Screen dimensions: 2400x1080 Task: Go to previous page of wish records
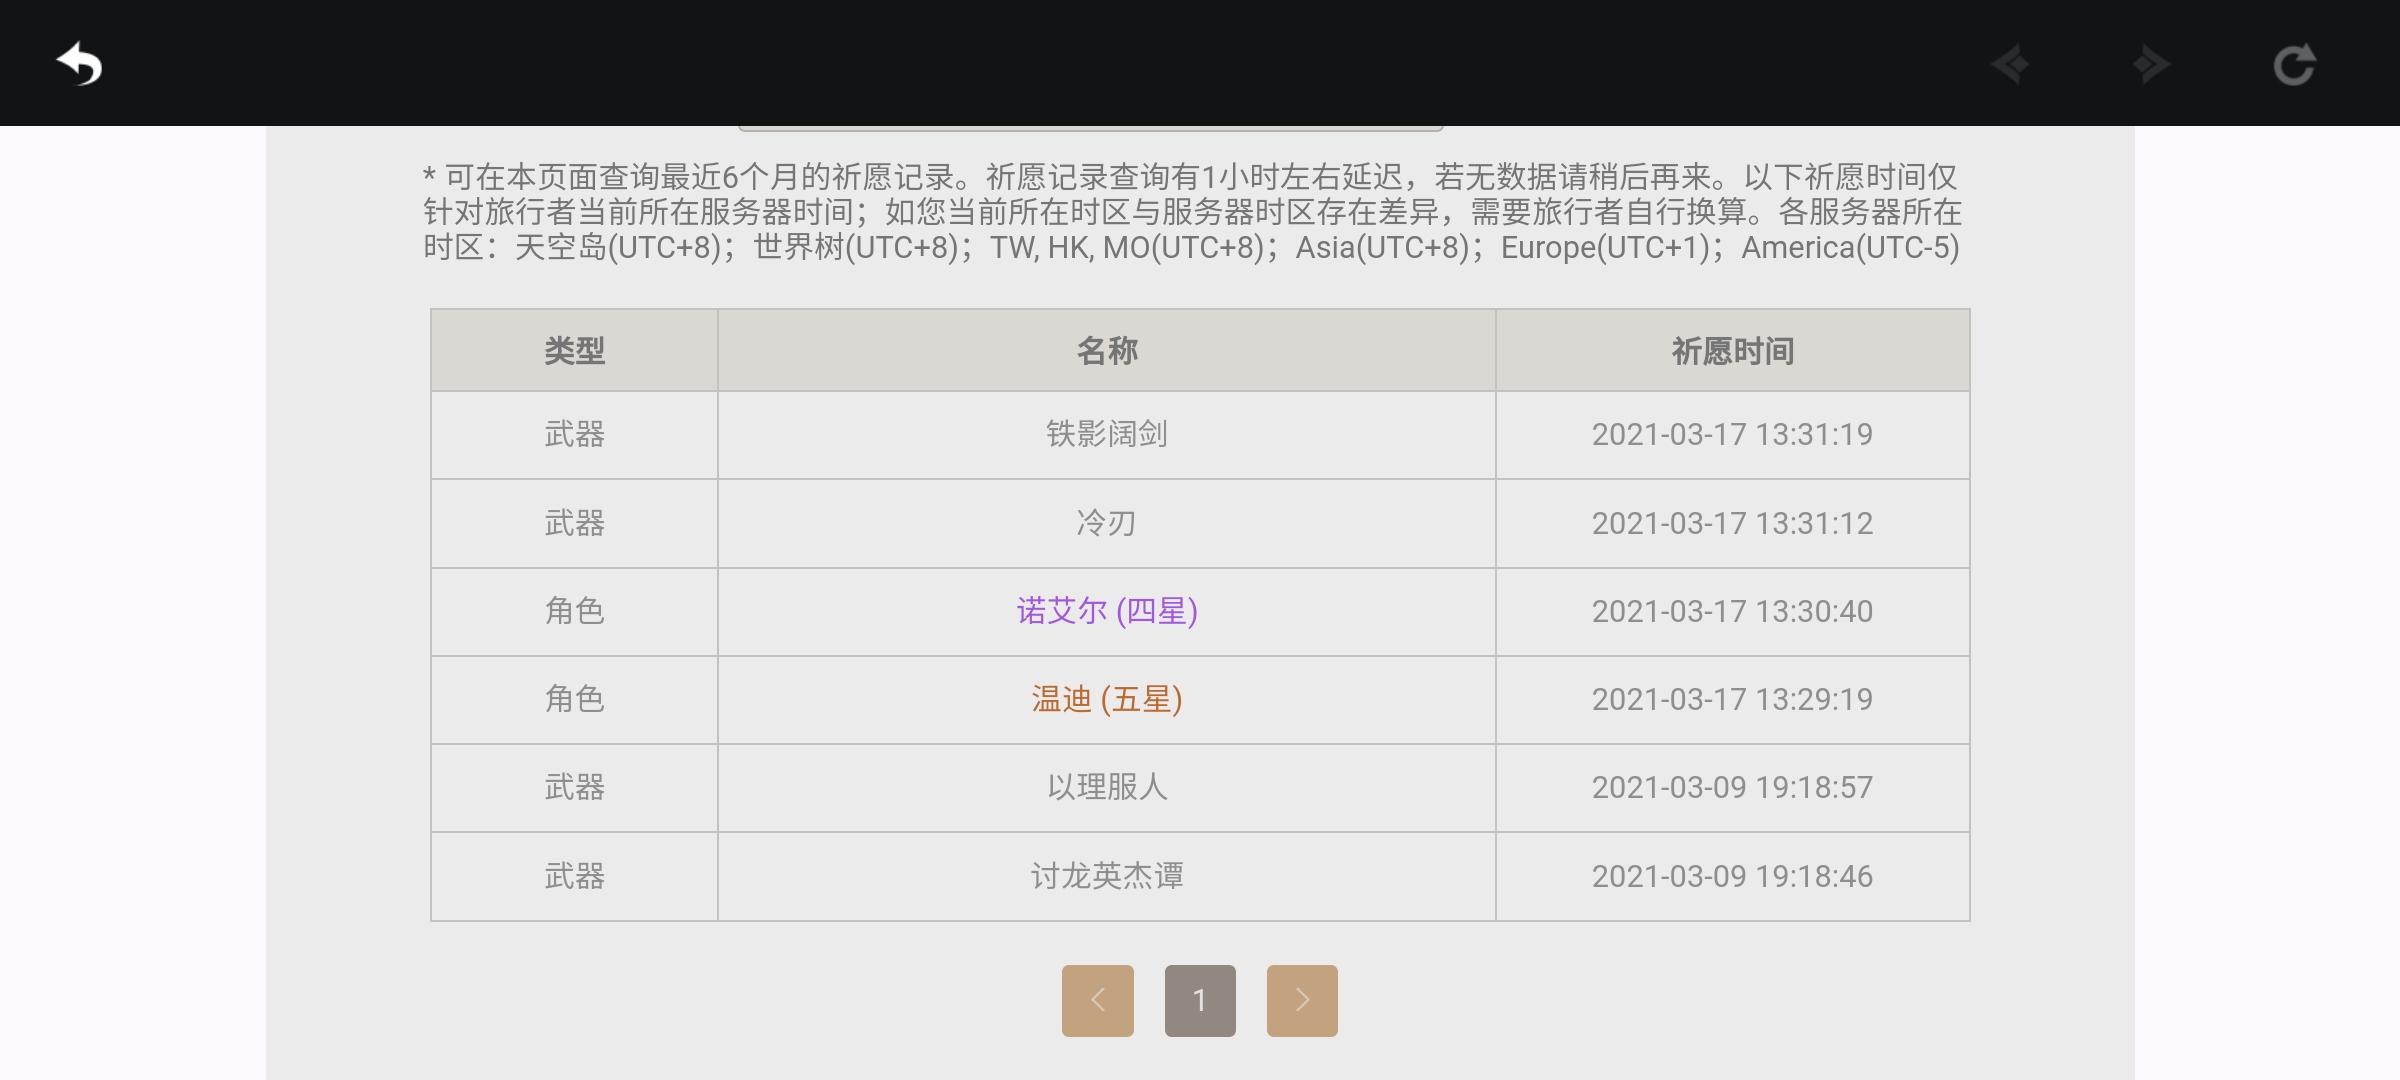tap(1098, 1000)
